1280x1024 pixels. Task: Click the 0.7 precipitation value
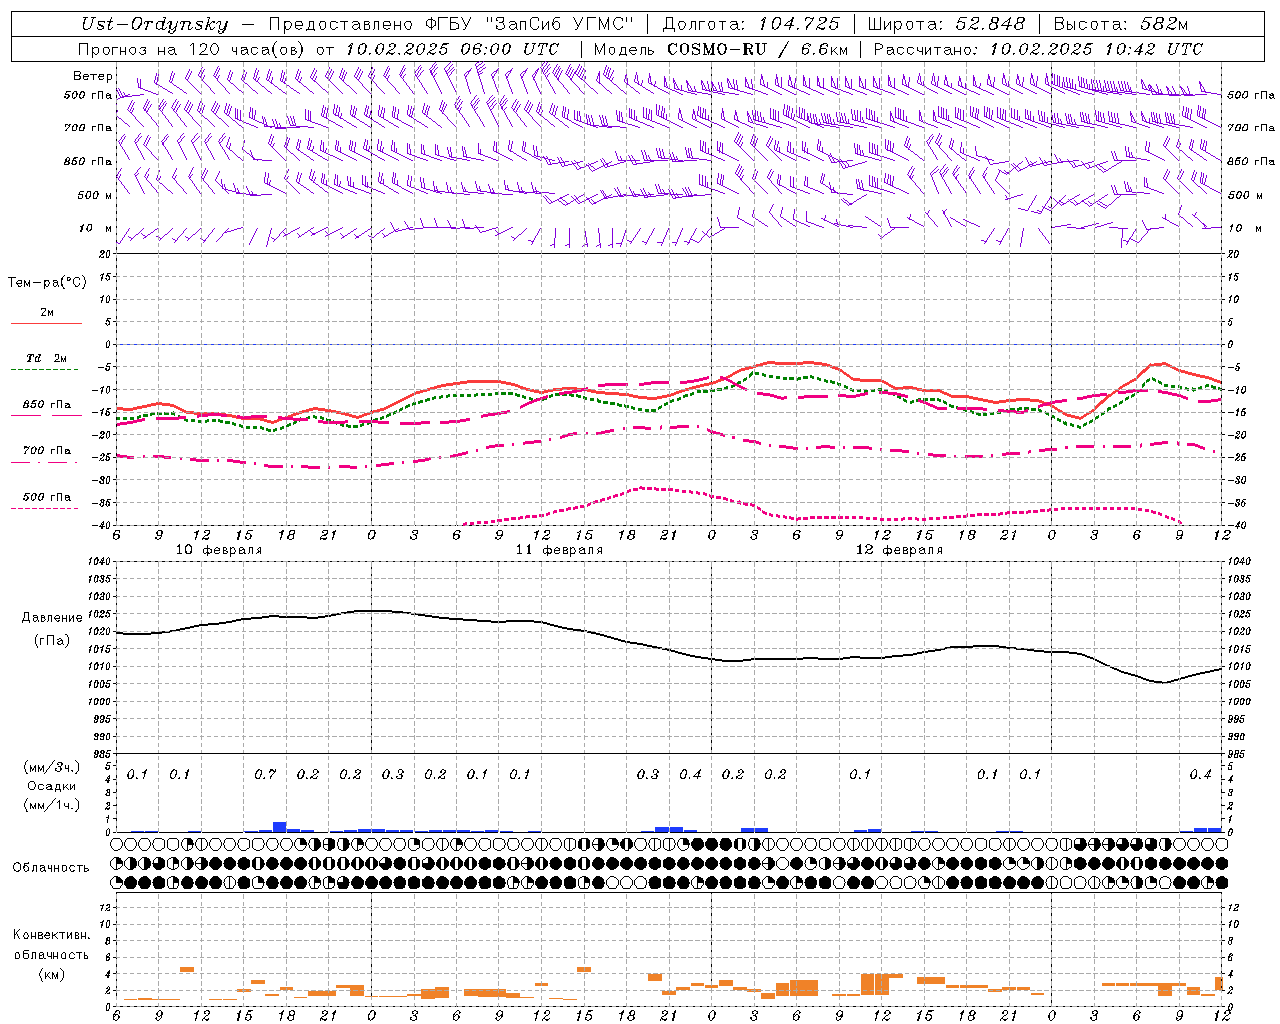tap(265, 775)
